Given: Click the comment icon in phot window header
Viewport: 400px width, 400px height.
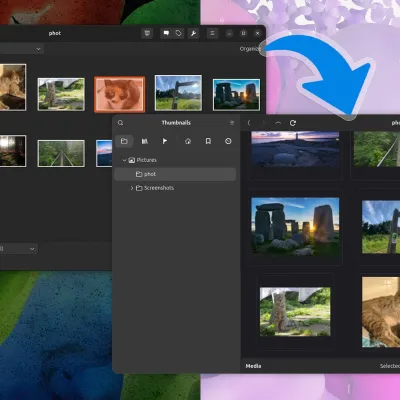Looking at the screenshot, I should point(166,33).
